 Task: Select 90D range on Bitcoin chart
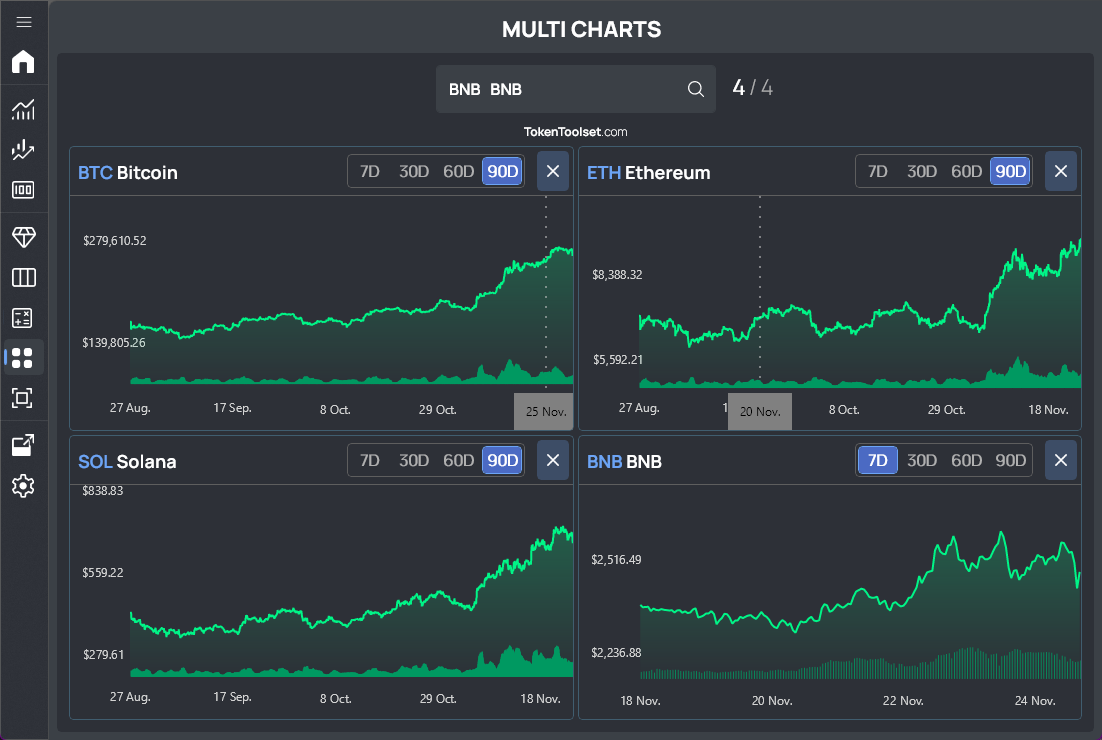click(503, 171)
